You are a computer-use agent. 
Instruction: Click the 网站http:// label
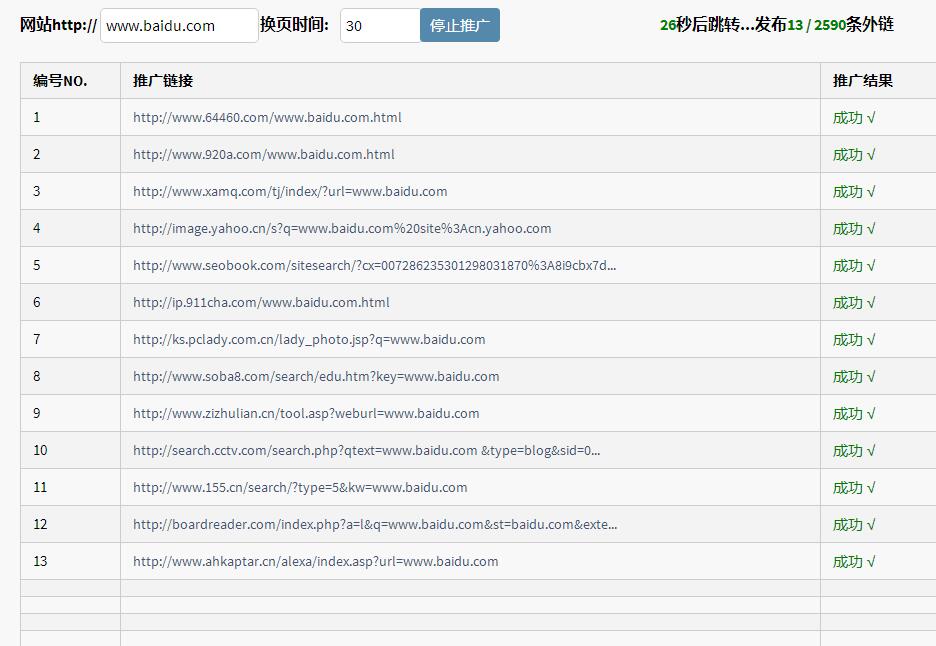click(x=58, y=25)
